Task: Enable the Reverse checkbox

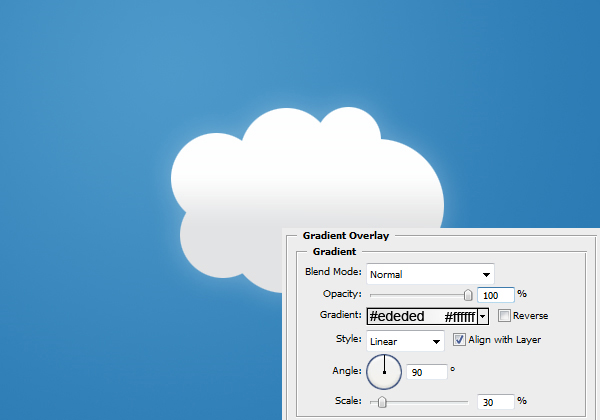Action: (x=504, y=316)
